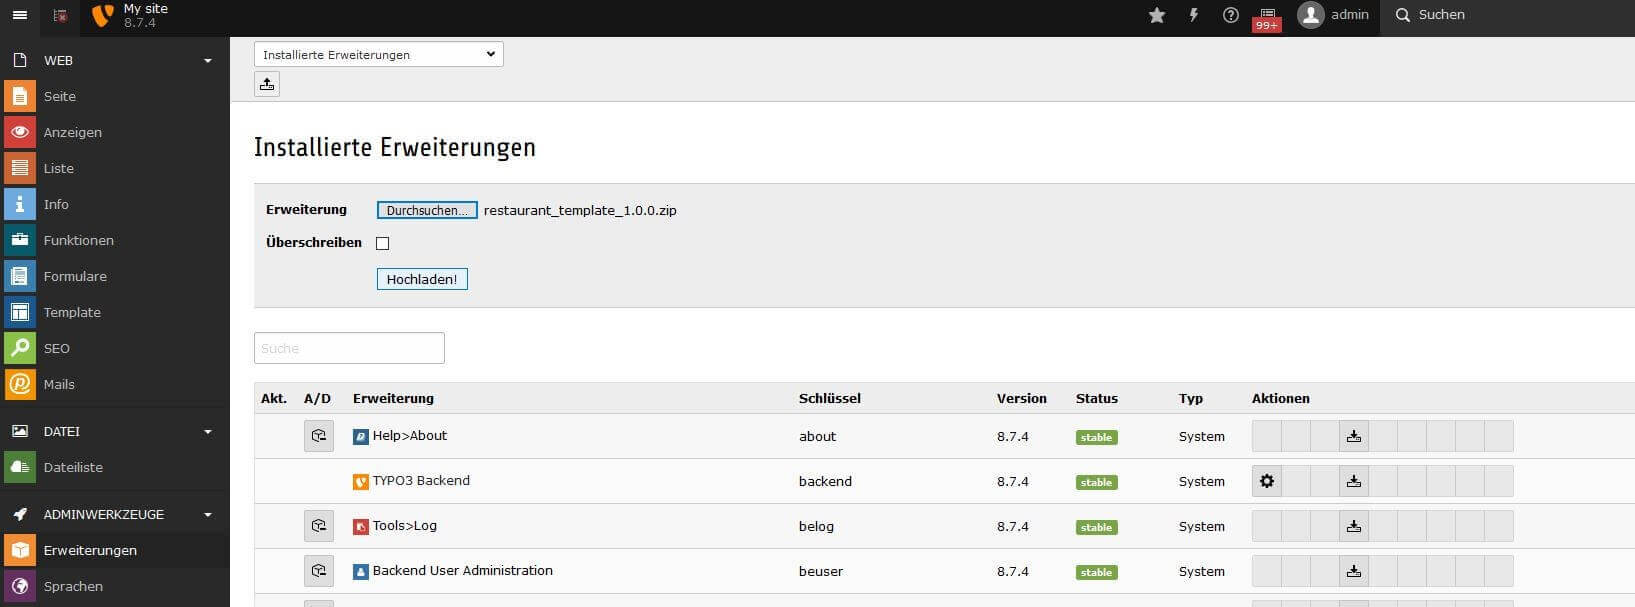The width and height of the screenshot is (1635, 607).
Task: Click the Tools>Log extension name
Action: 405,526
